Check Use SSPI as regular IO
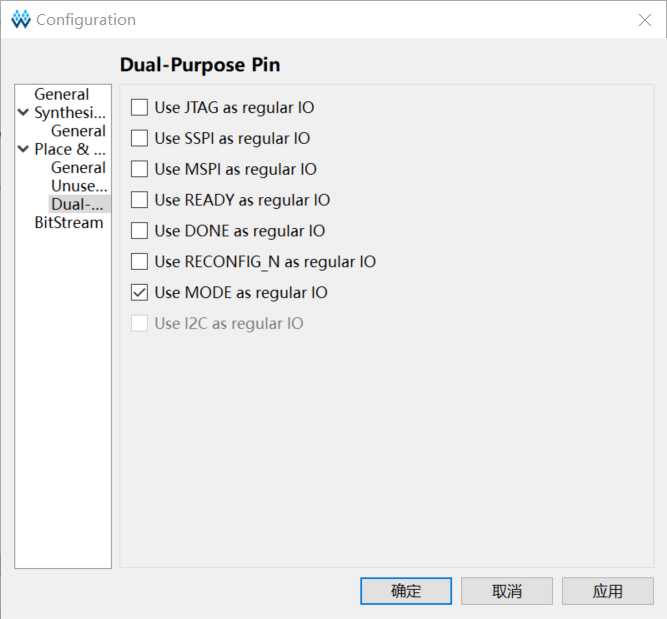This screenshot has height=619, width=667. tap(140, 138)
